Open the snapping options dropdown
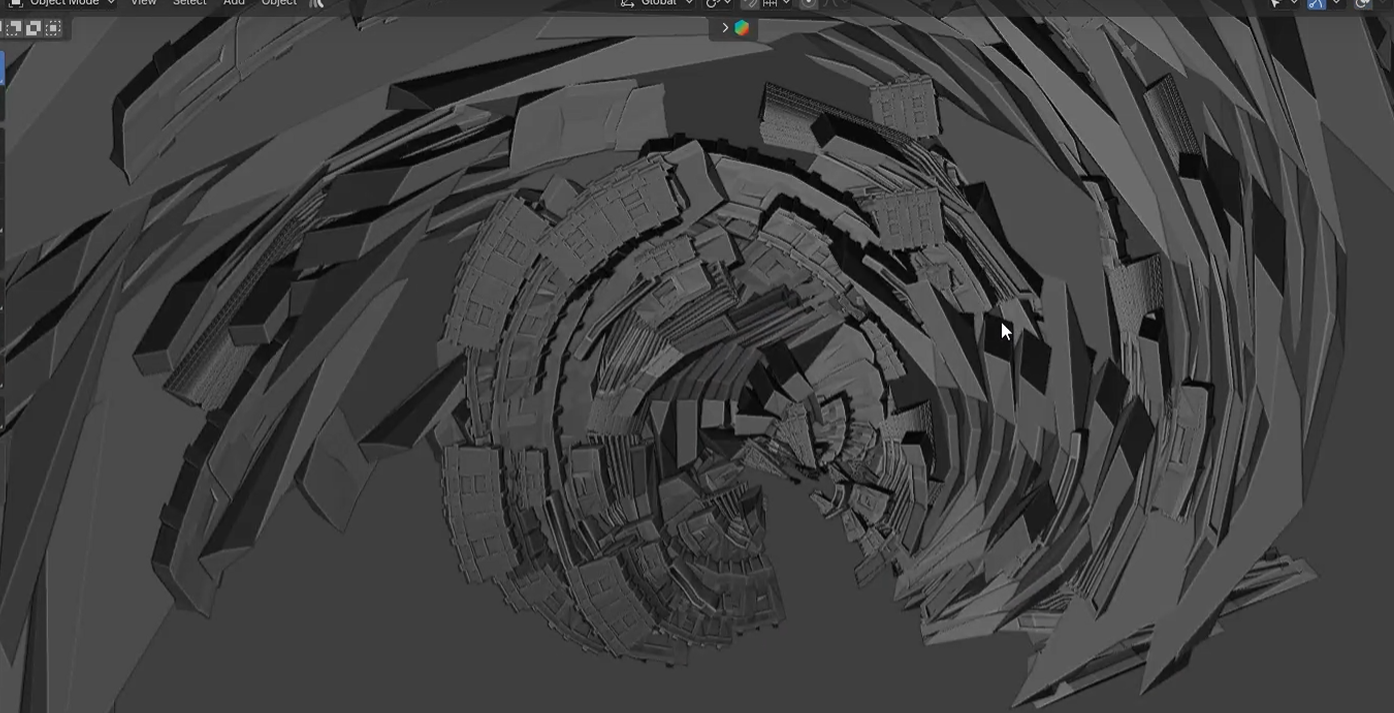The image size is (1394, 713). click(777, 3)
